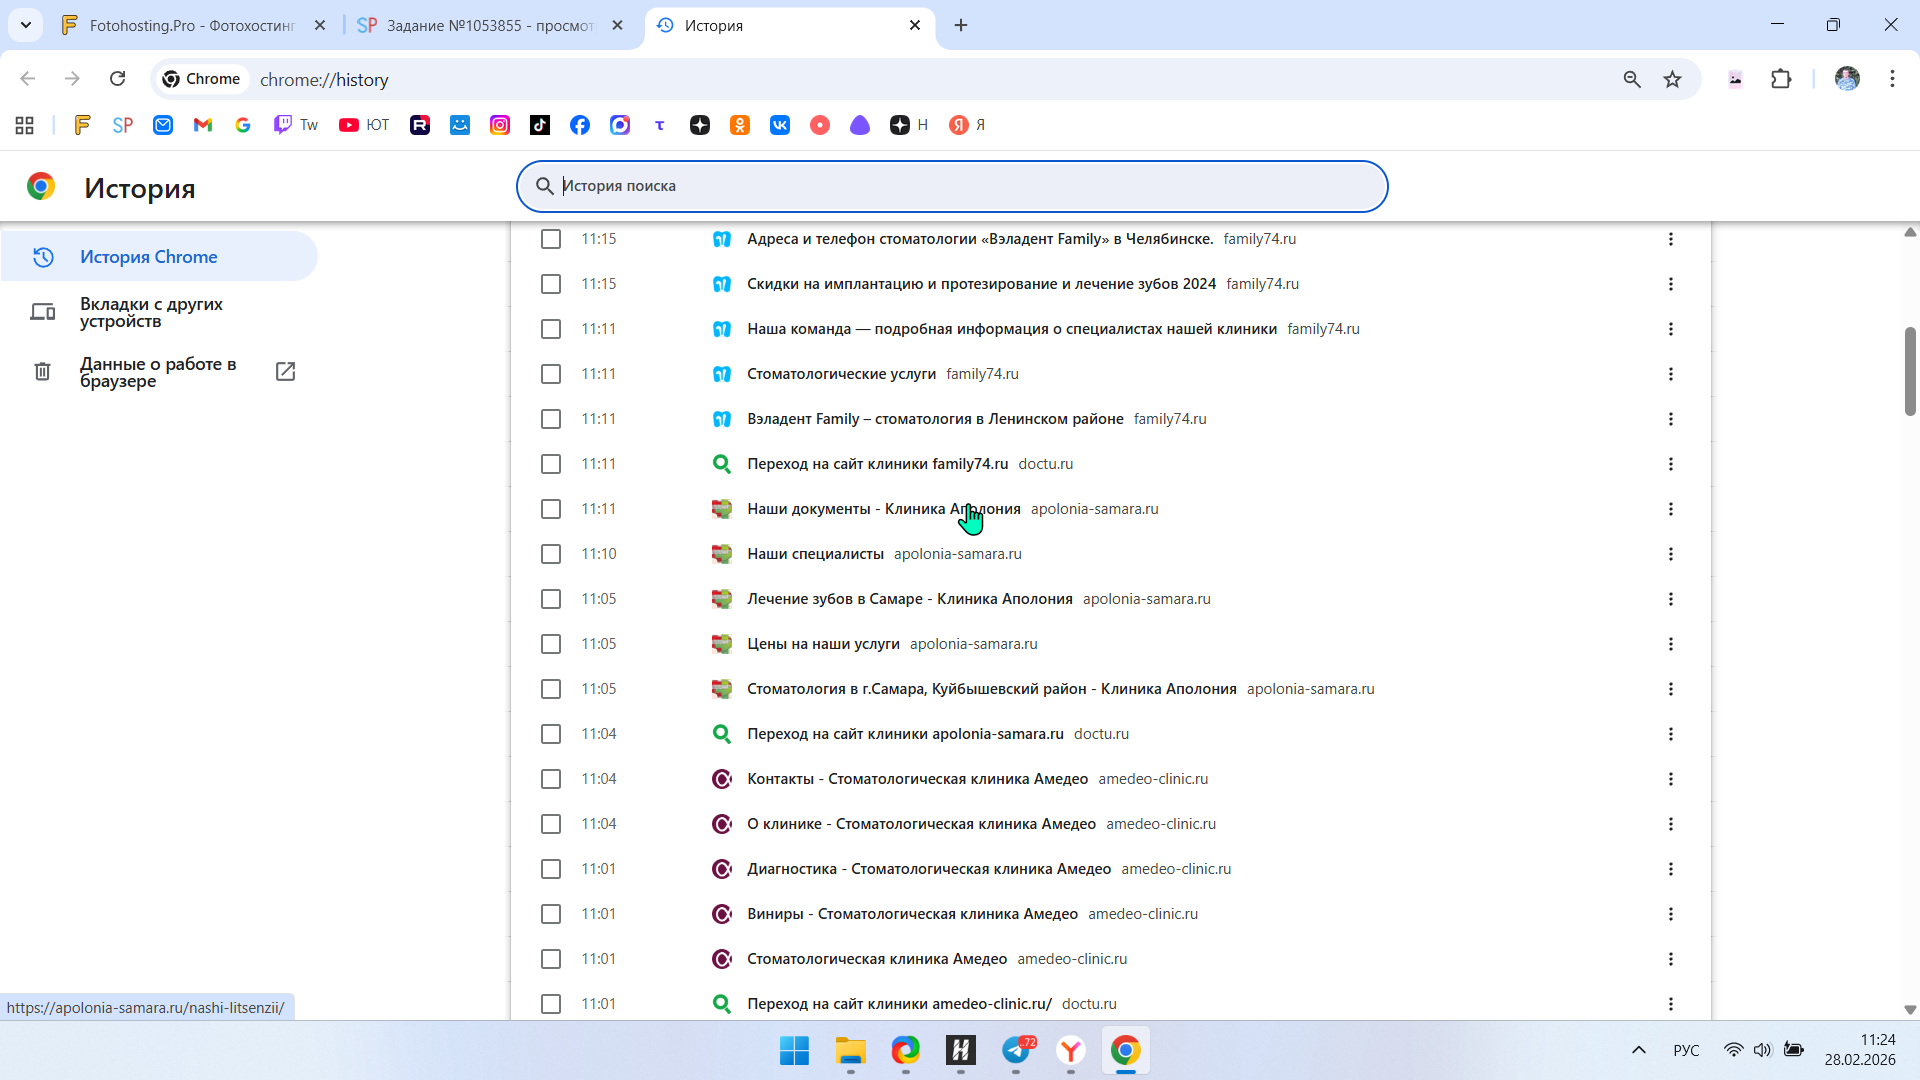Open the Gmail bookmark icon
1920x1080 pixels.
[x=203, y=125]
